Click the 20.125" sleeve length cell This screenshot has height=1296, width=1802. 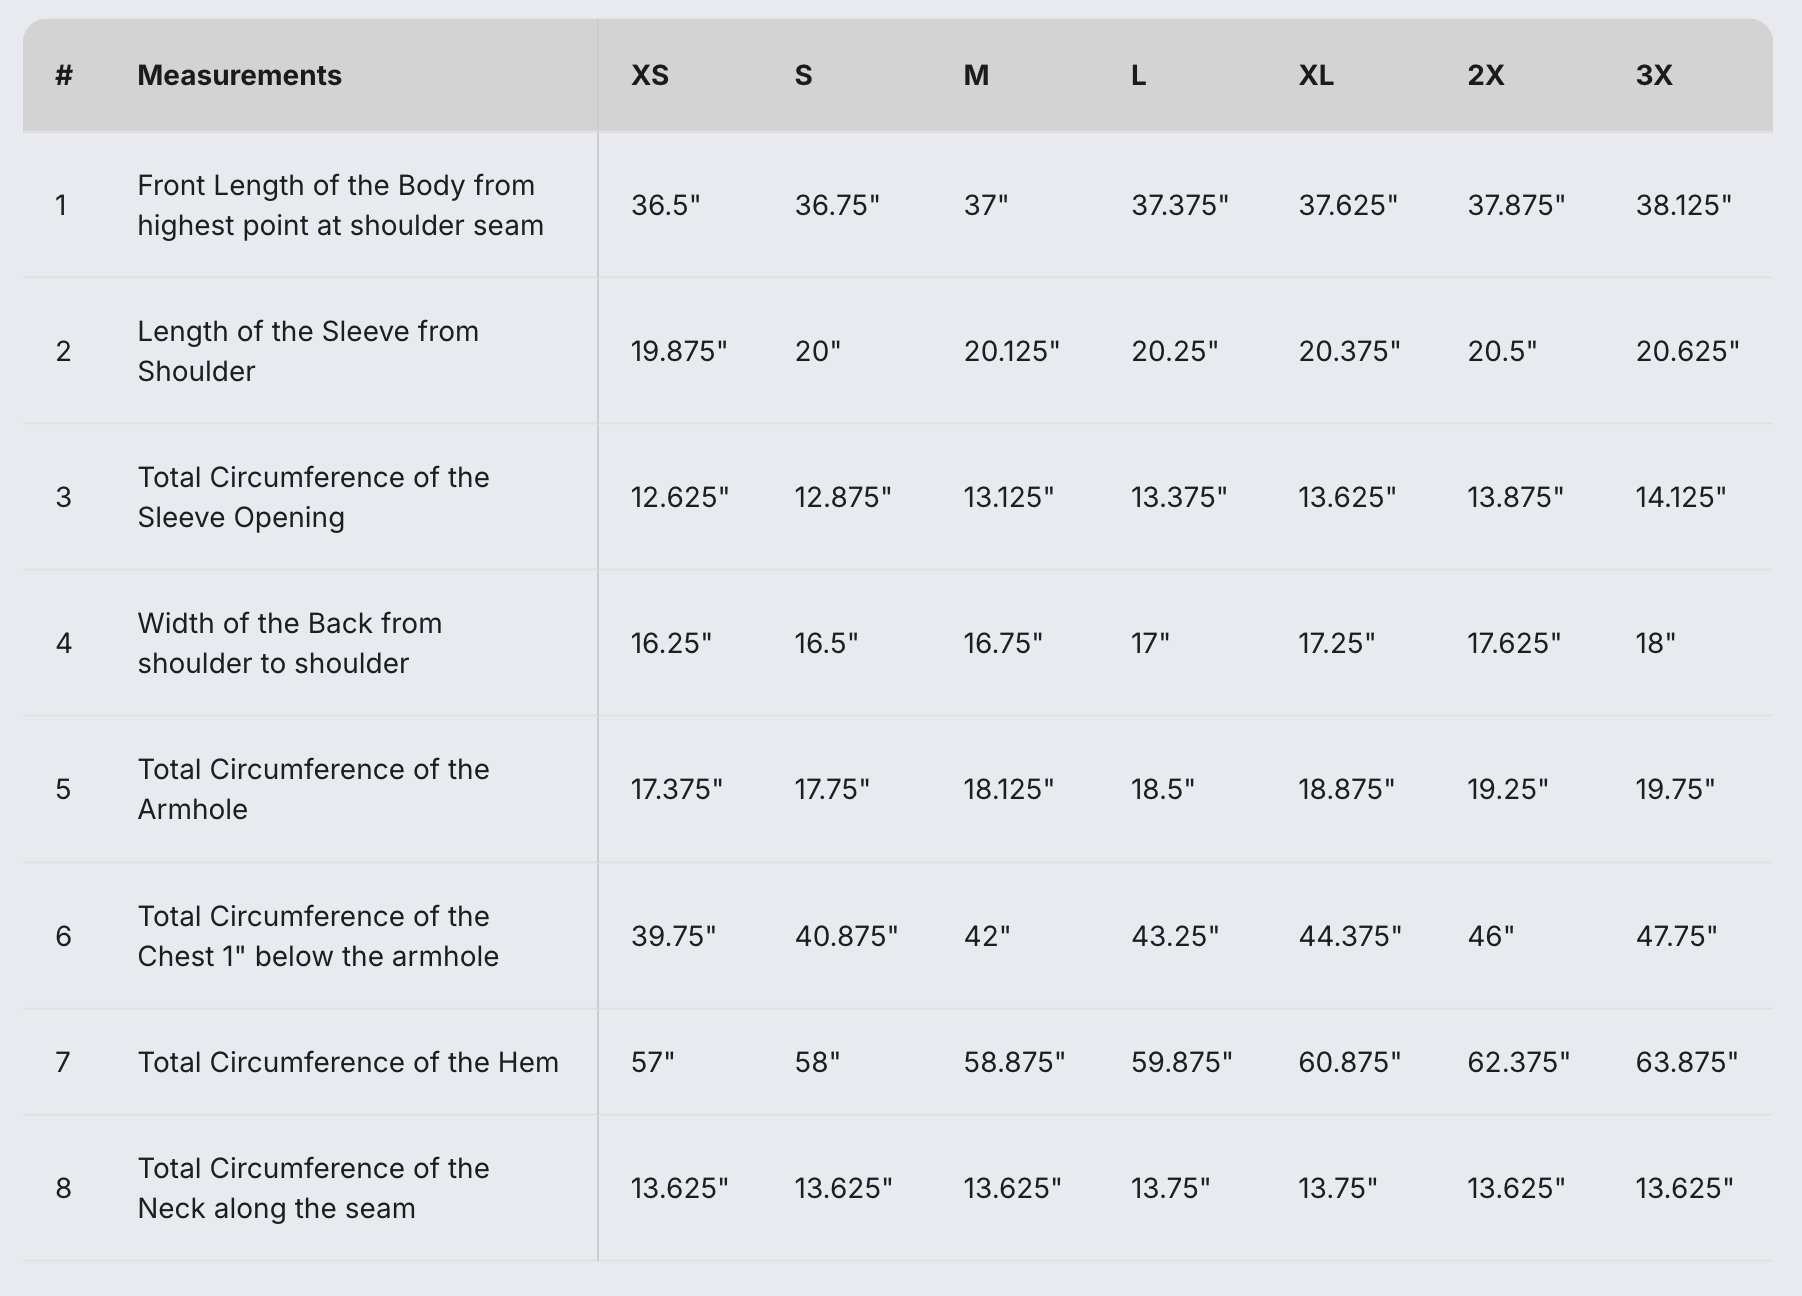(1011, 351)
